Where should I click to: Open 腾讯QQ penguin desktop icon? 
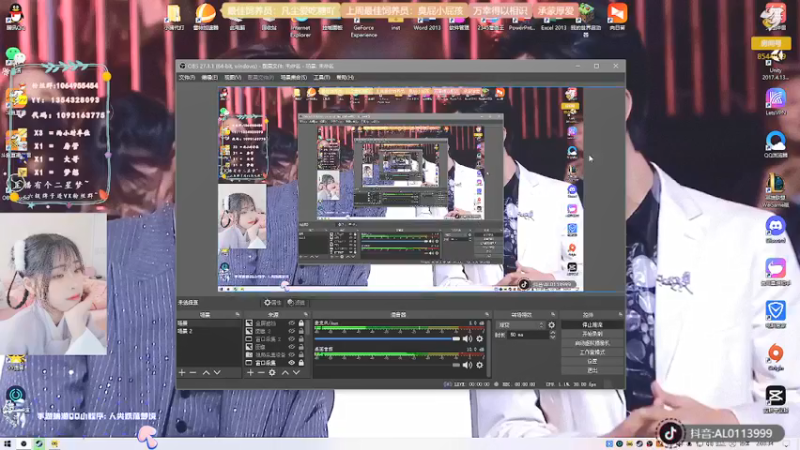coord(16,15)
